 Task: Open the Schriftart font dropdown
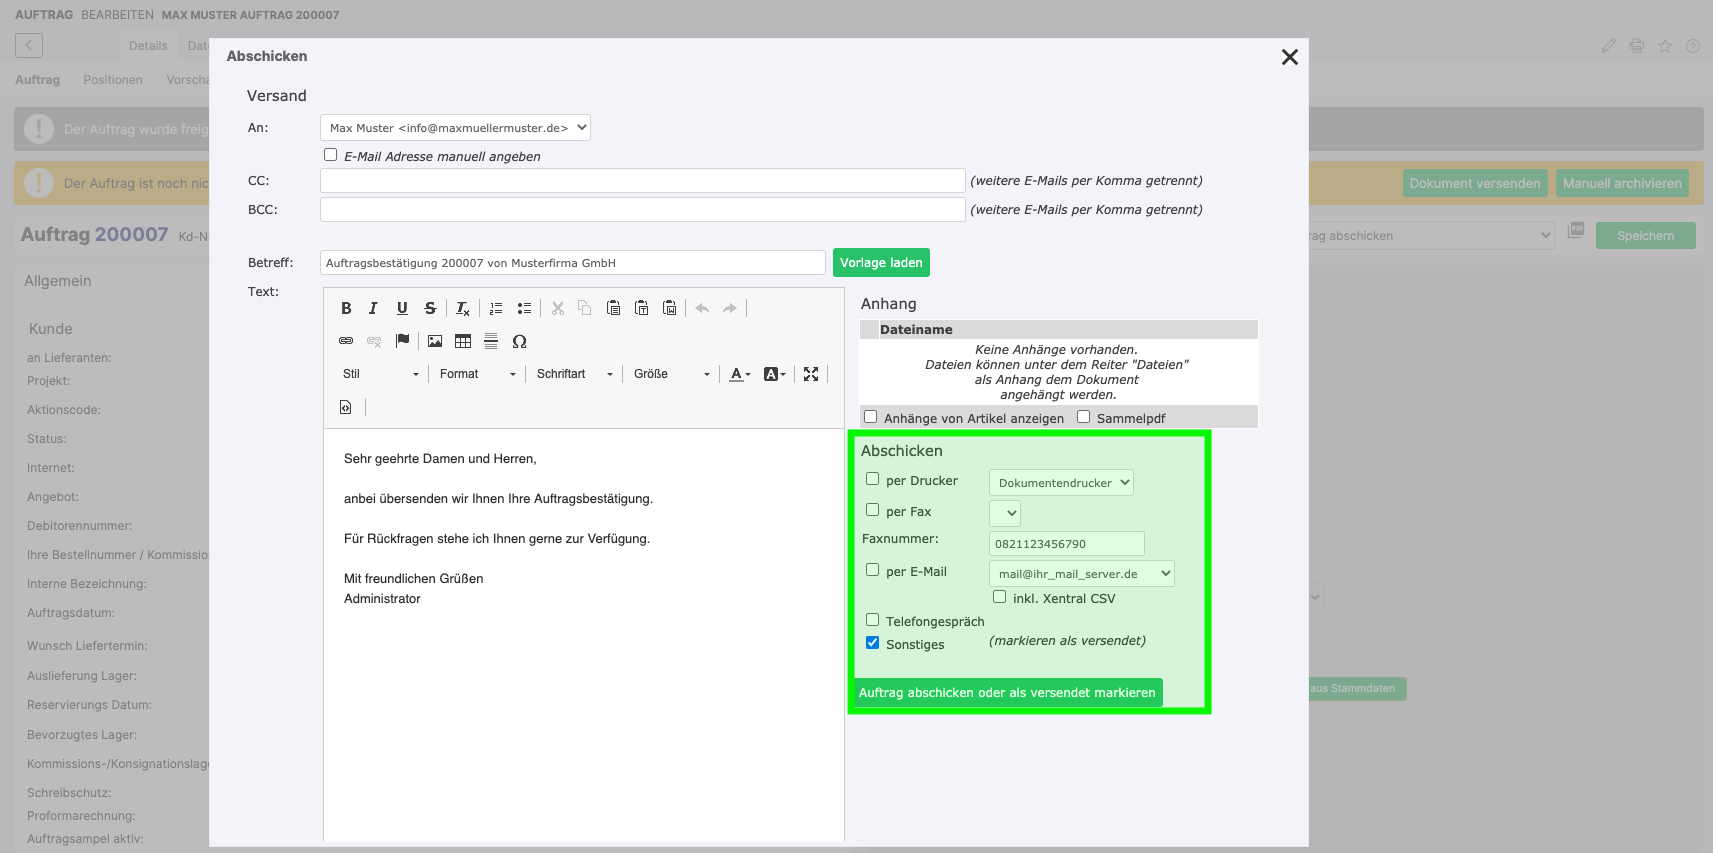coord(574,374)
